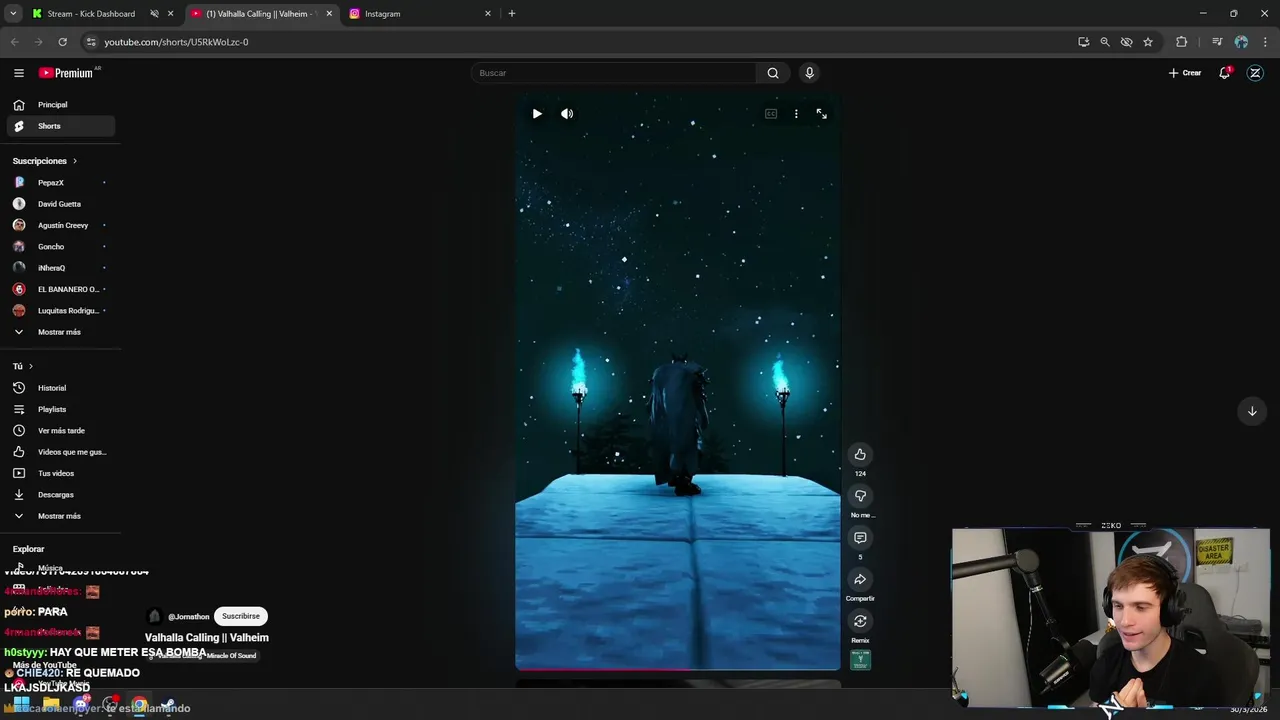
Task: Open the Chrome profile avatar
Action: [x=1241, y=42]
